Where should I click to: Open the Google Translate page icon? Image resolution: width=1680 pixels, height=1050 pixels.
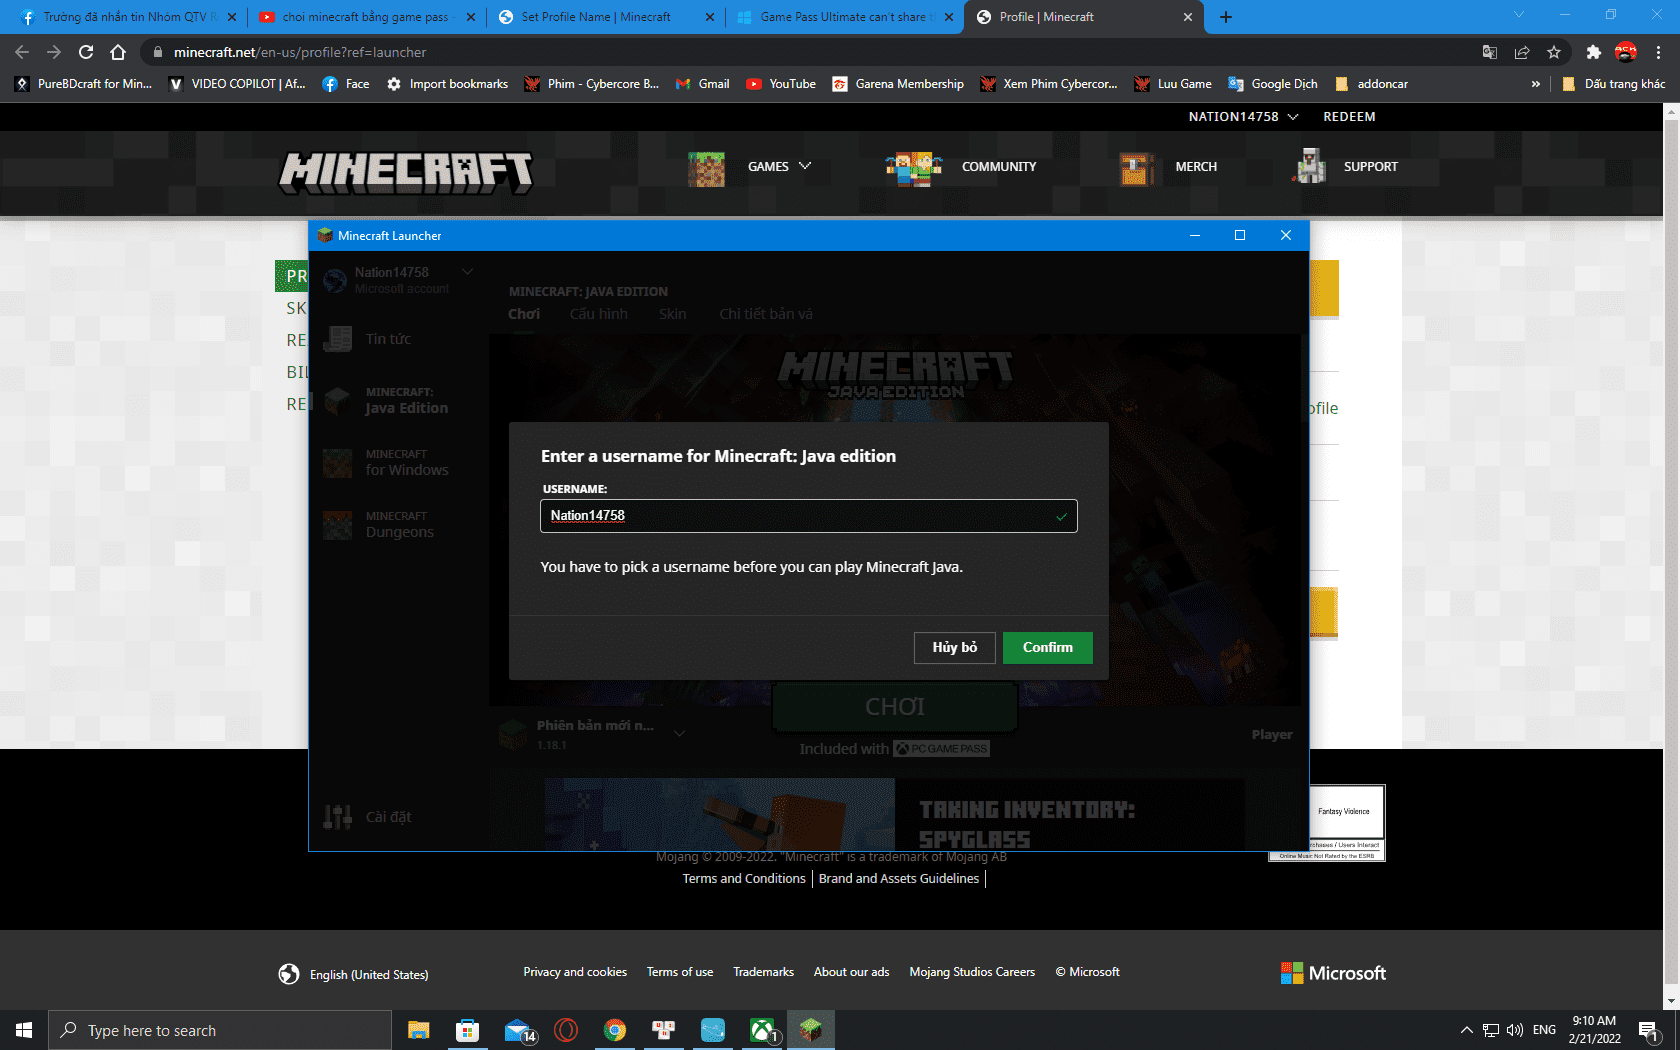tap(1490, 52)
